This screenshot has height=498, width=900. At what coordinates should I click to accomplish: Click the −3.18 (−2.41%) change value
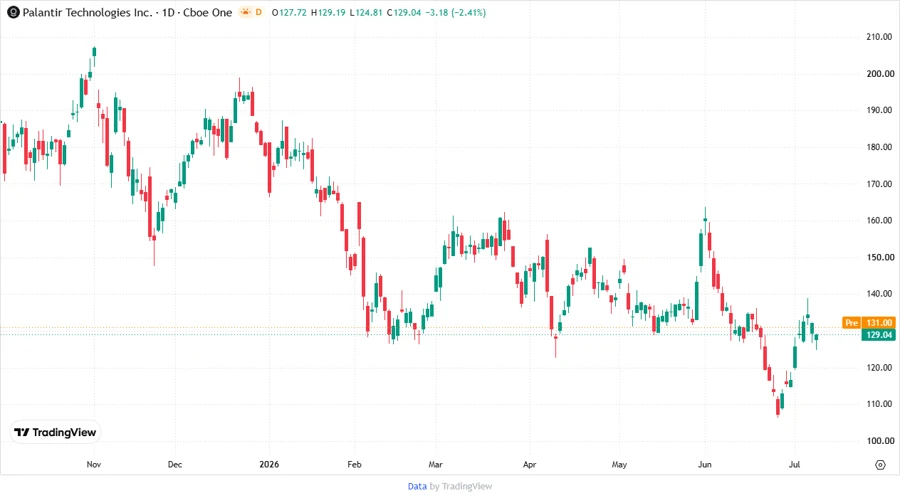(x=456, y=12)
